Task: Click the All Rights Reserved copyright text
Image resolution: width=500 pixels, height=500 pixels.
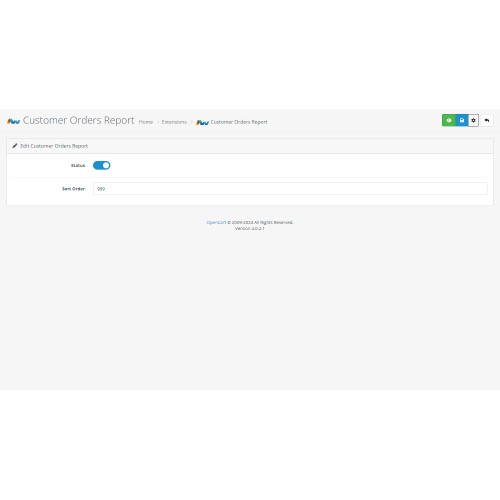Action: 260,222
